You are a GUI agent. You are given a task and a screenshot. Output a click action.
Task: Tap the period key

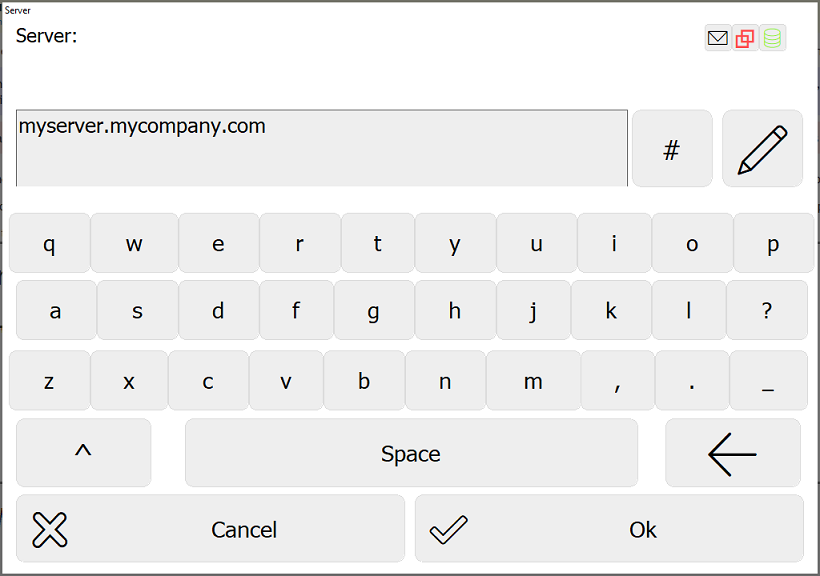tap(691, 380)
